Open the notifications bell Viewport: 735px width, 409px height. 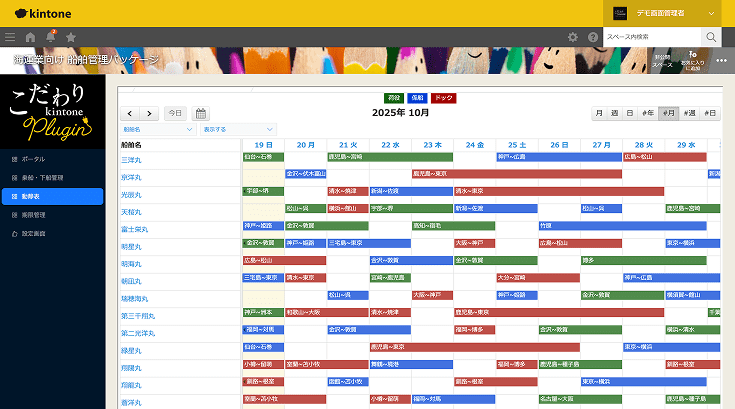[50, 37]
